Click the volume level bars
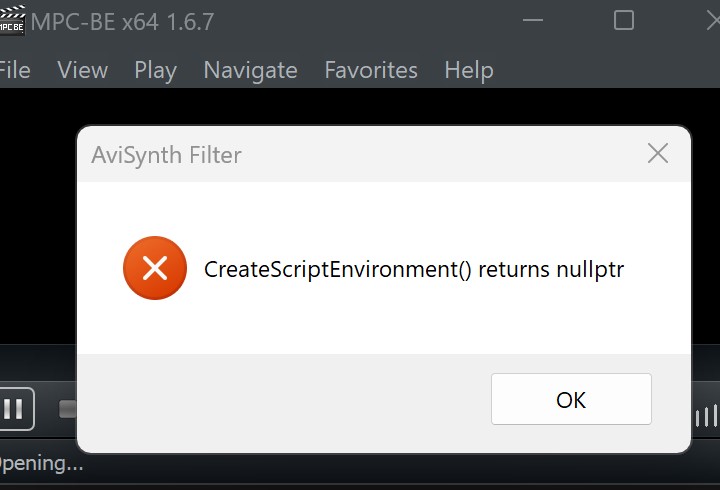Screen dimensions: 720x490 coord(706,416)
